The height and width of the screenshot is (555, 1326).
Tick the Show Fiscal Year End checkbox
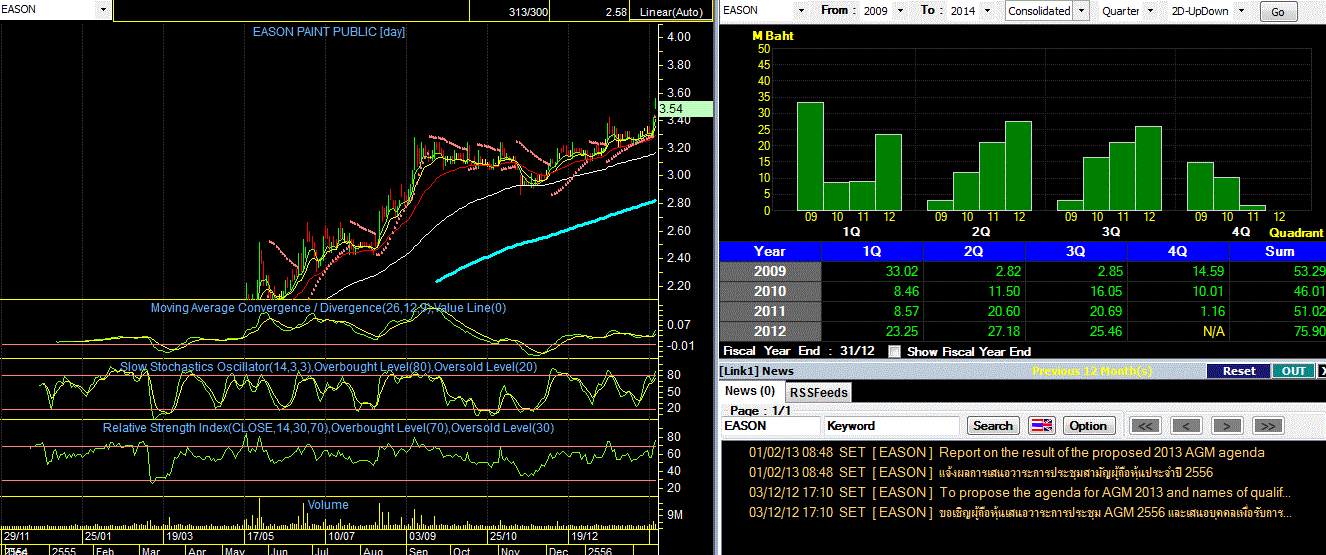tap(895, 352)
